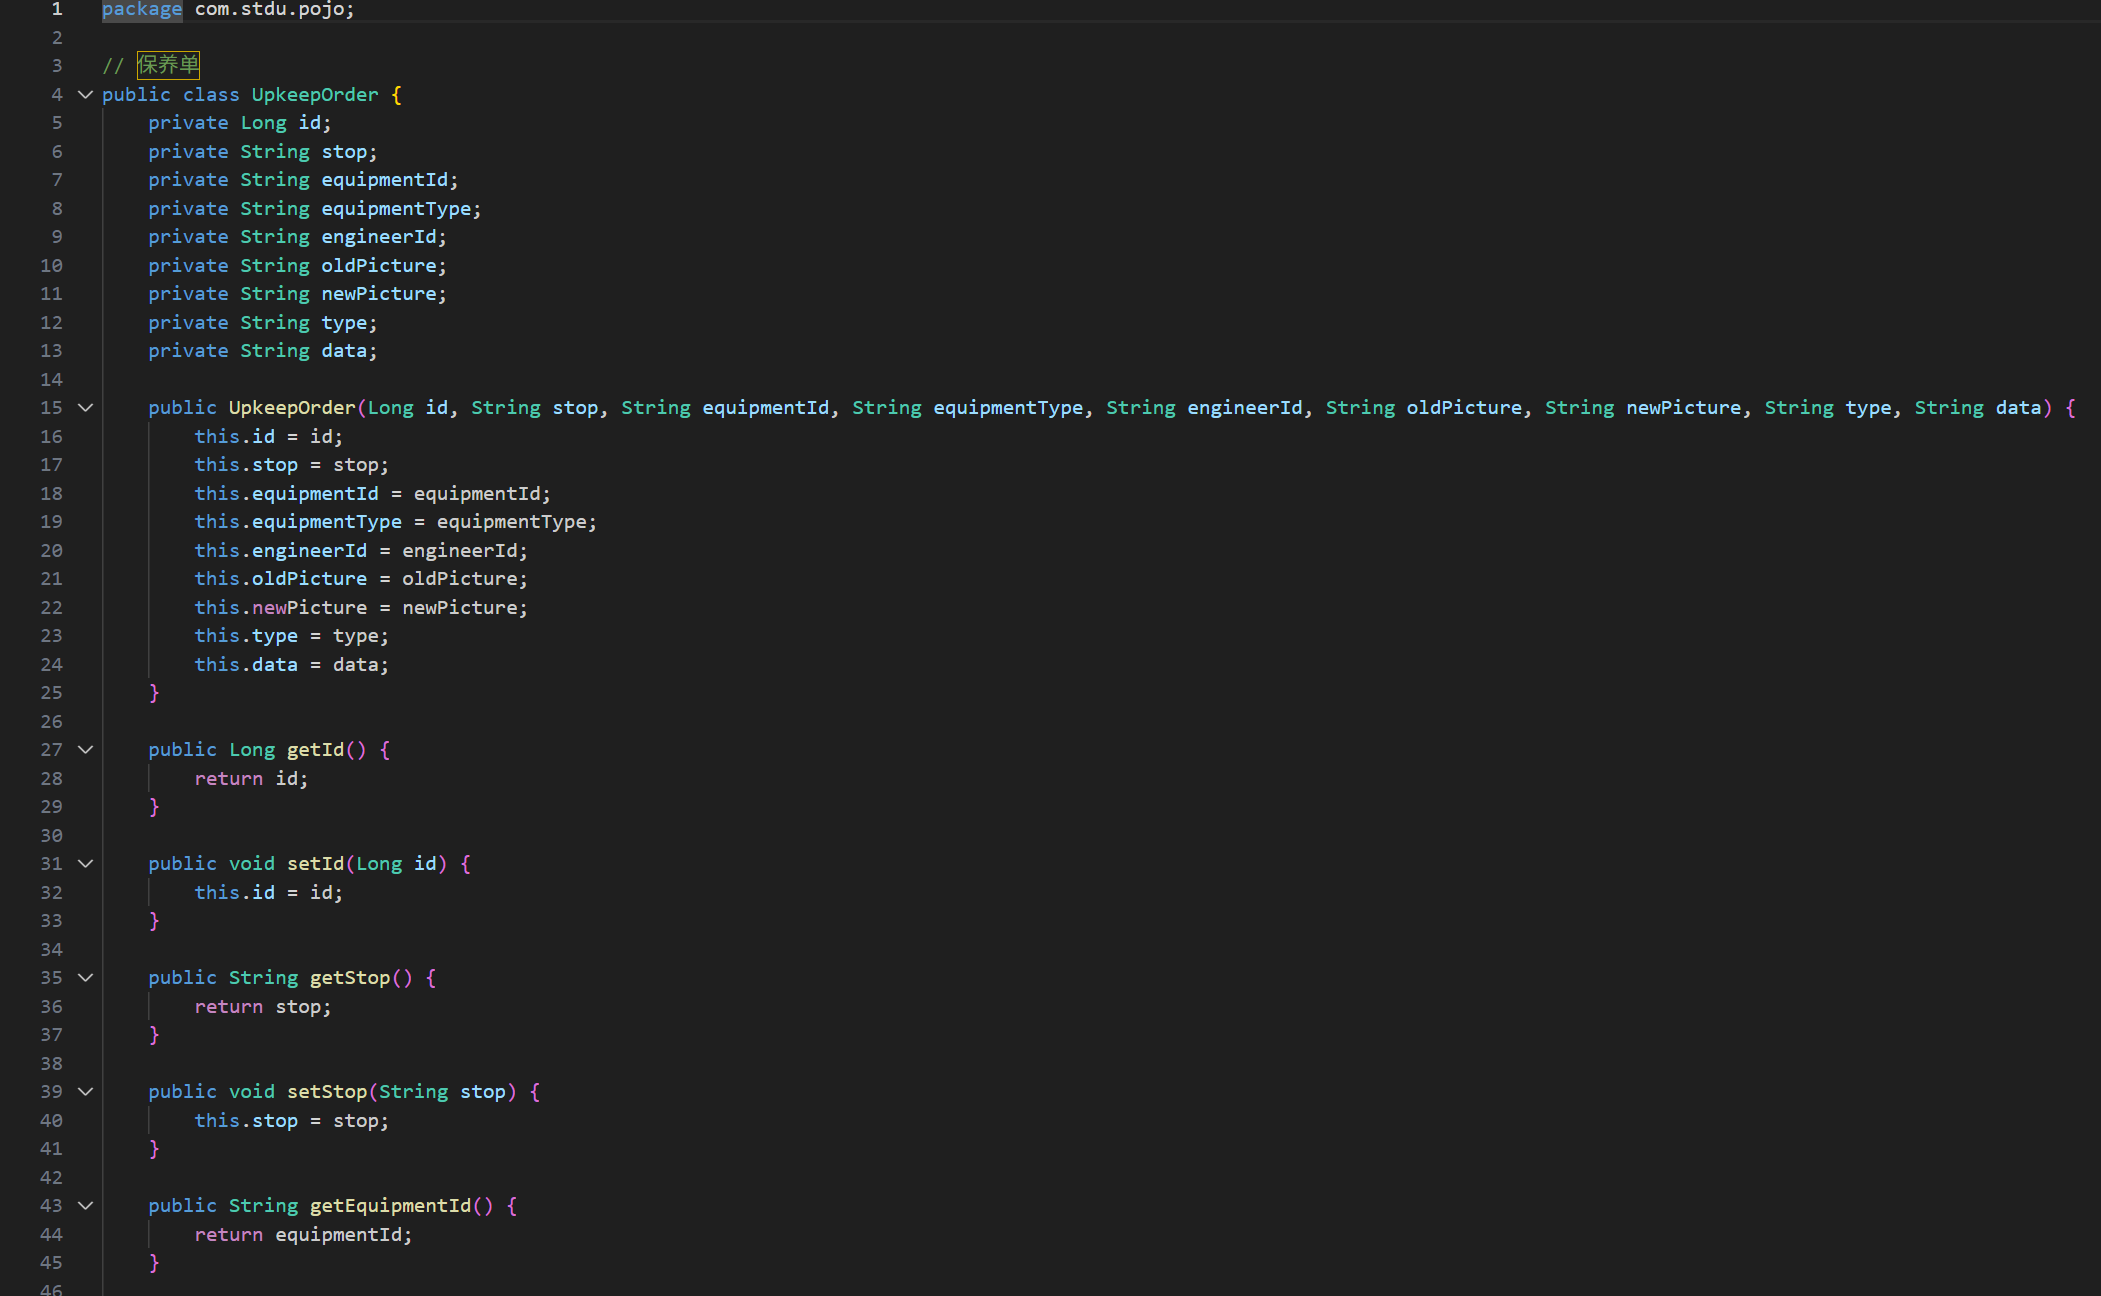Collapse the getStop method fold arrow
This screenshot has width=2101, height=1296.
[86, 978]
